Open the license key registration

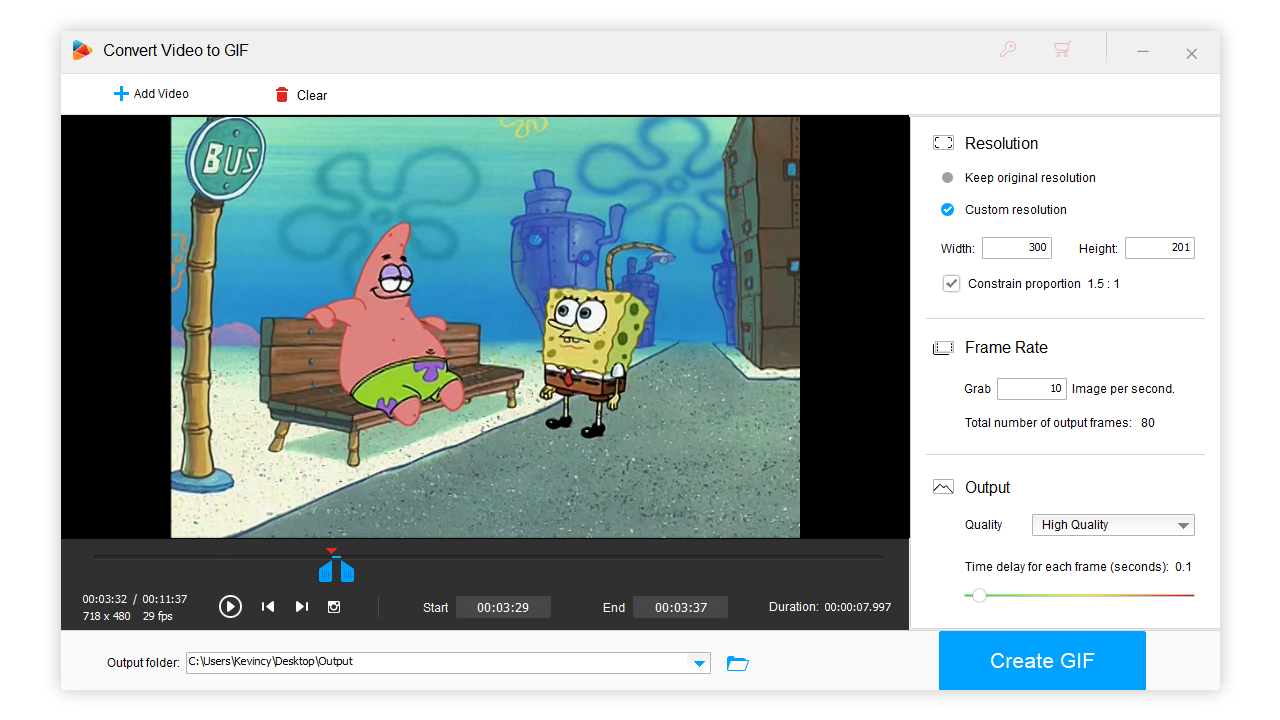[x=1008, y=48]
